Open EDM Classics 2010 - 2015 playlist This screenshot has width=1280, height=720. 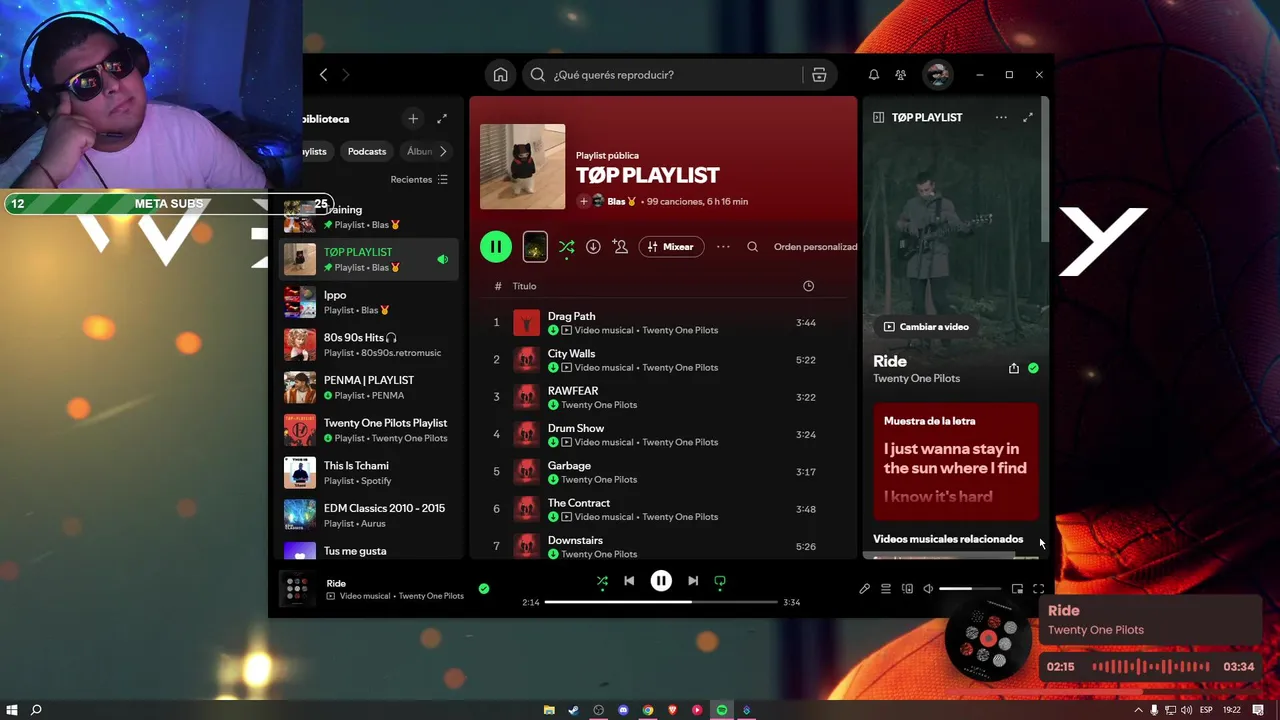[x=369, y=515]
